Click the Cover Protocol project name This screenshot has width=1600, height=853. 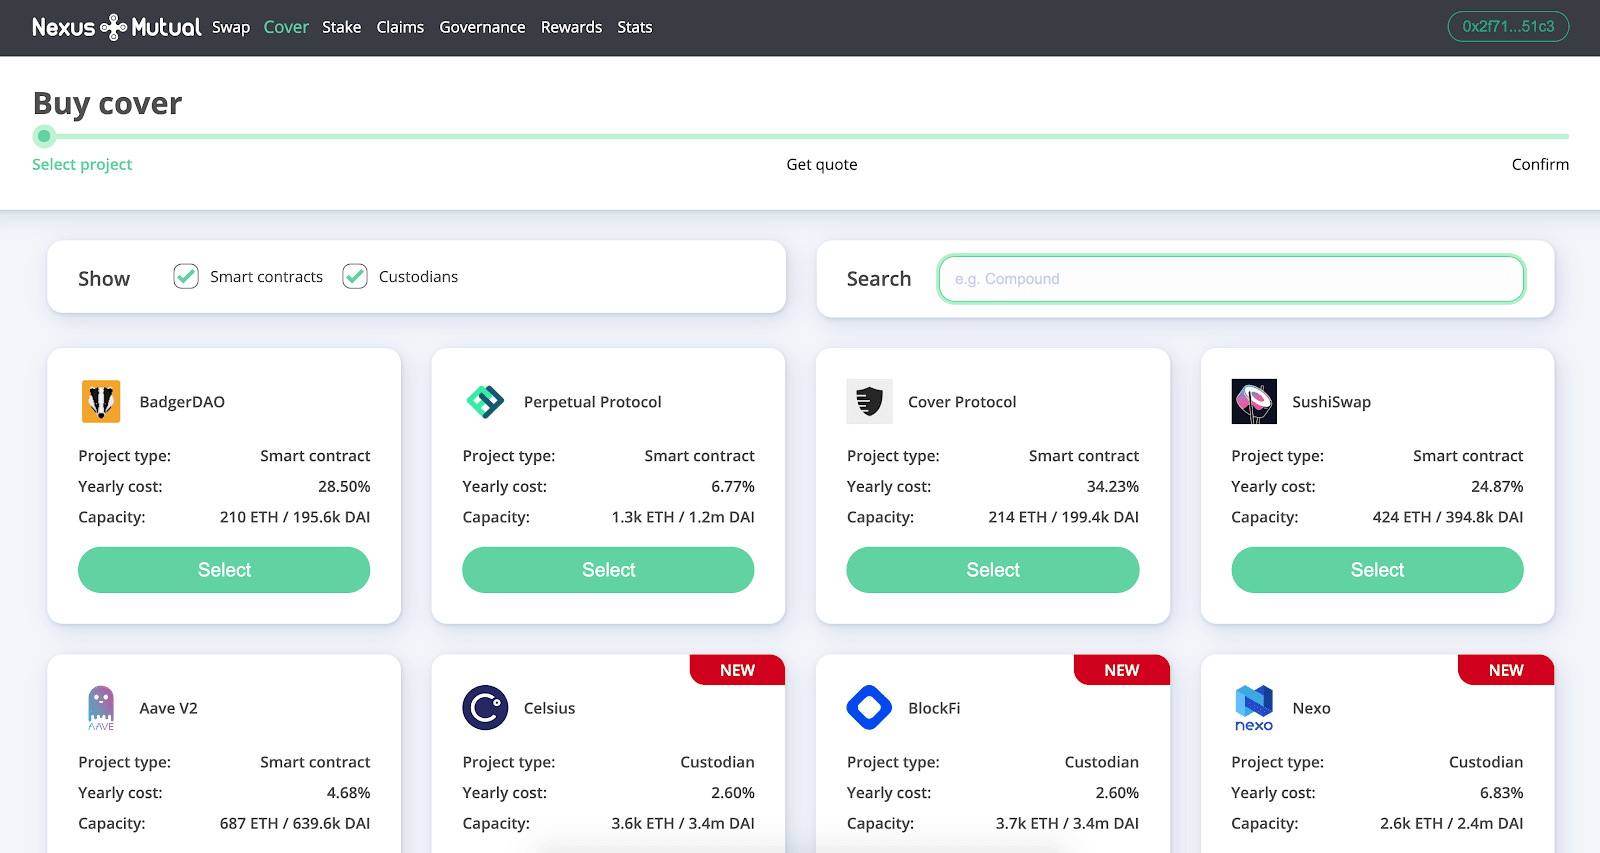[962, 402]
